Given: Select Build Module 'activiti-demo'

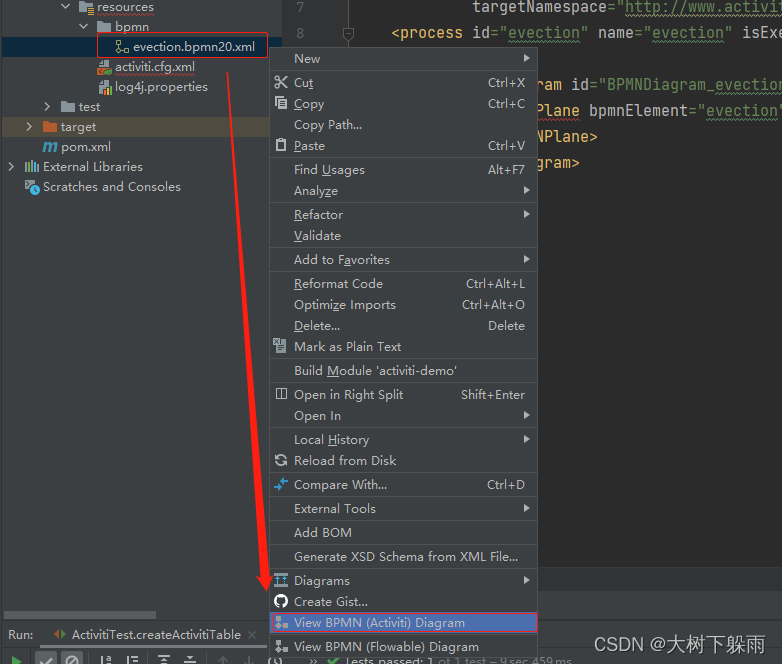Looking at the screenshot, I should 403,370.
